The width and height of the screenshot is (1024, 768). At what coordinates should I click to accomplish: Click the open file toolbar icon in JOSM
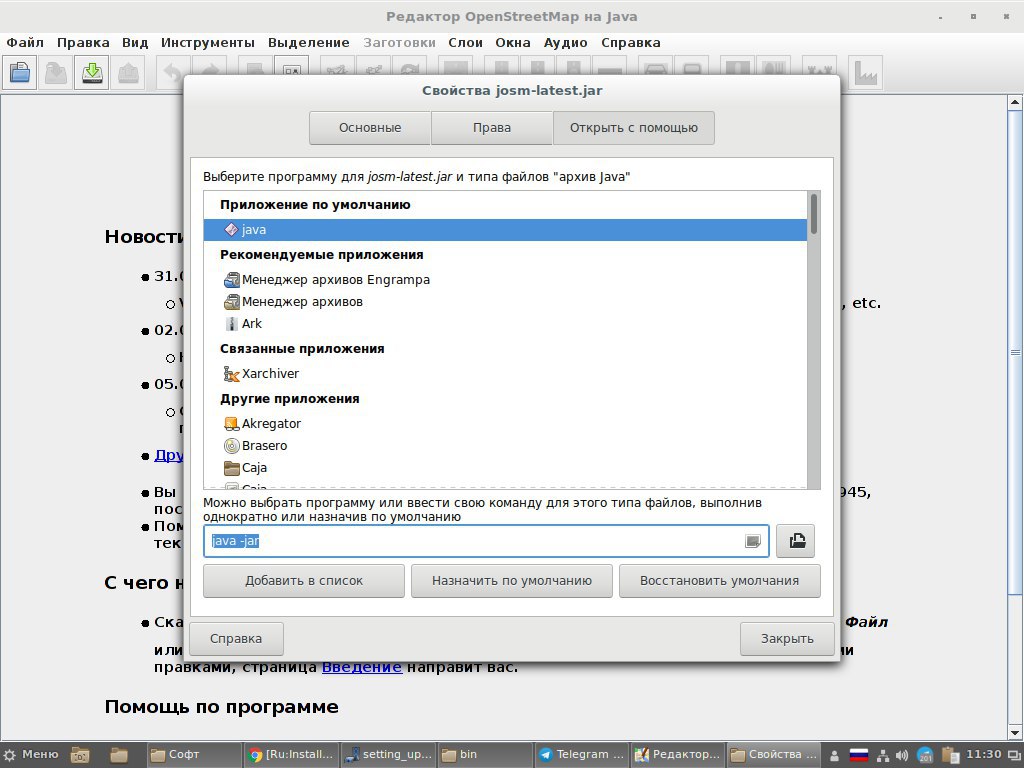(x=20, y=72)
